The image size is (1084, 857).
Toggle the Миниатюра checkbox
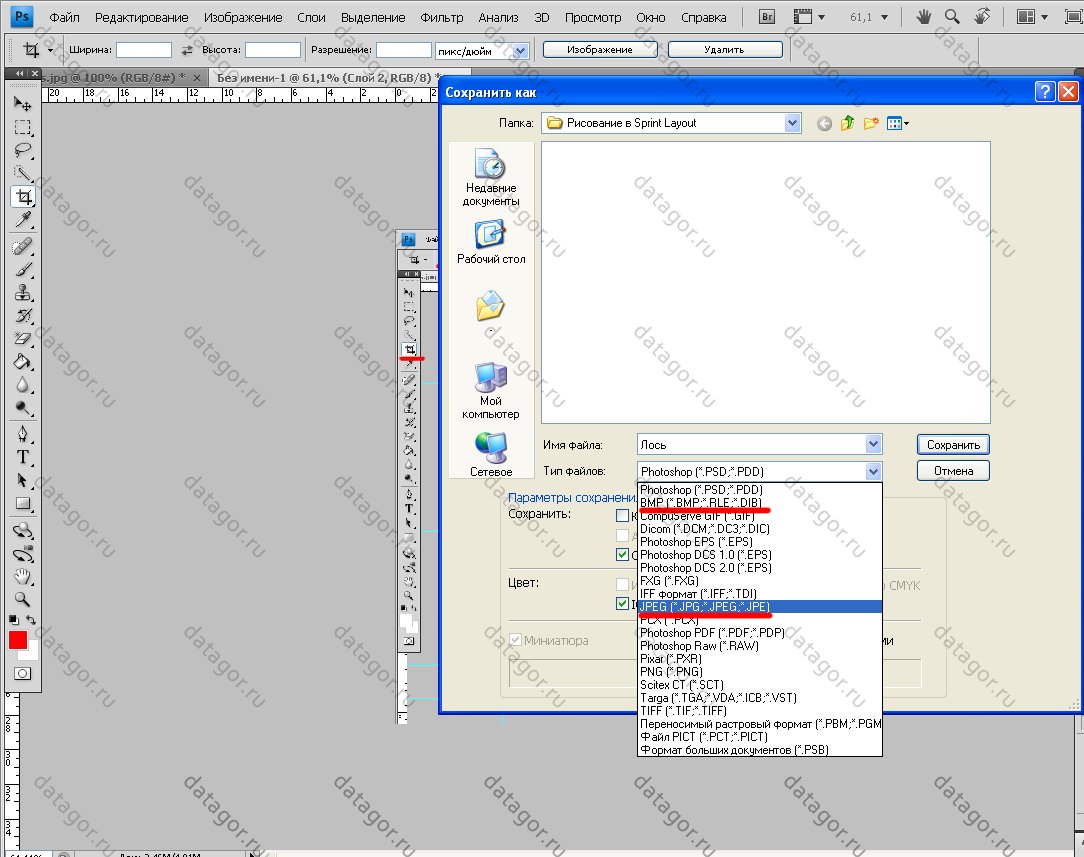pyautogui.click(x=515, y=640)
